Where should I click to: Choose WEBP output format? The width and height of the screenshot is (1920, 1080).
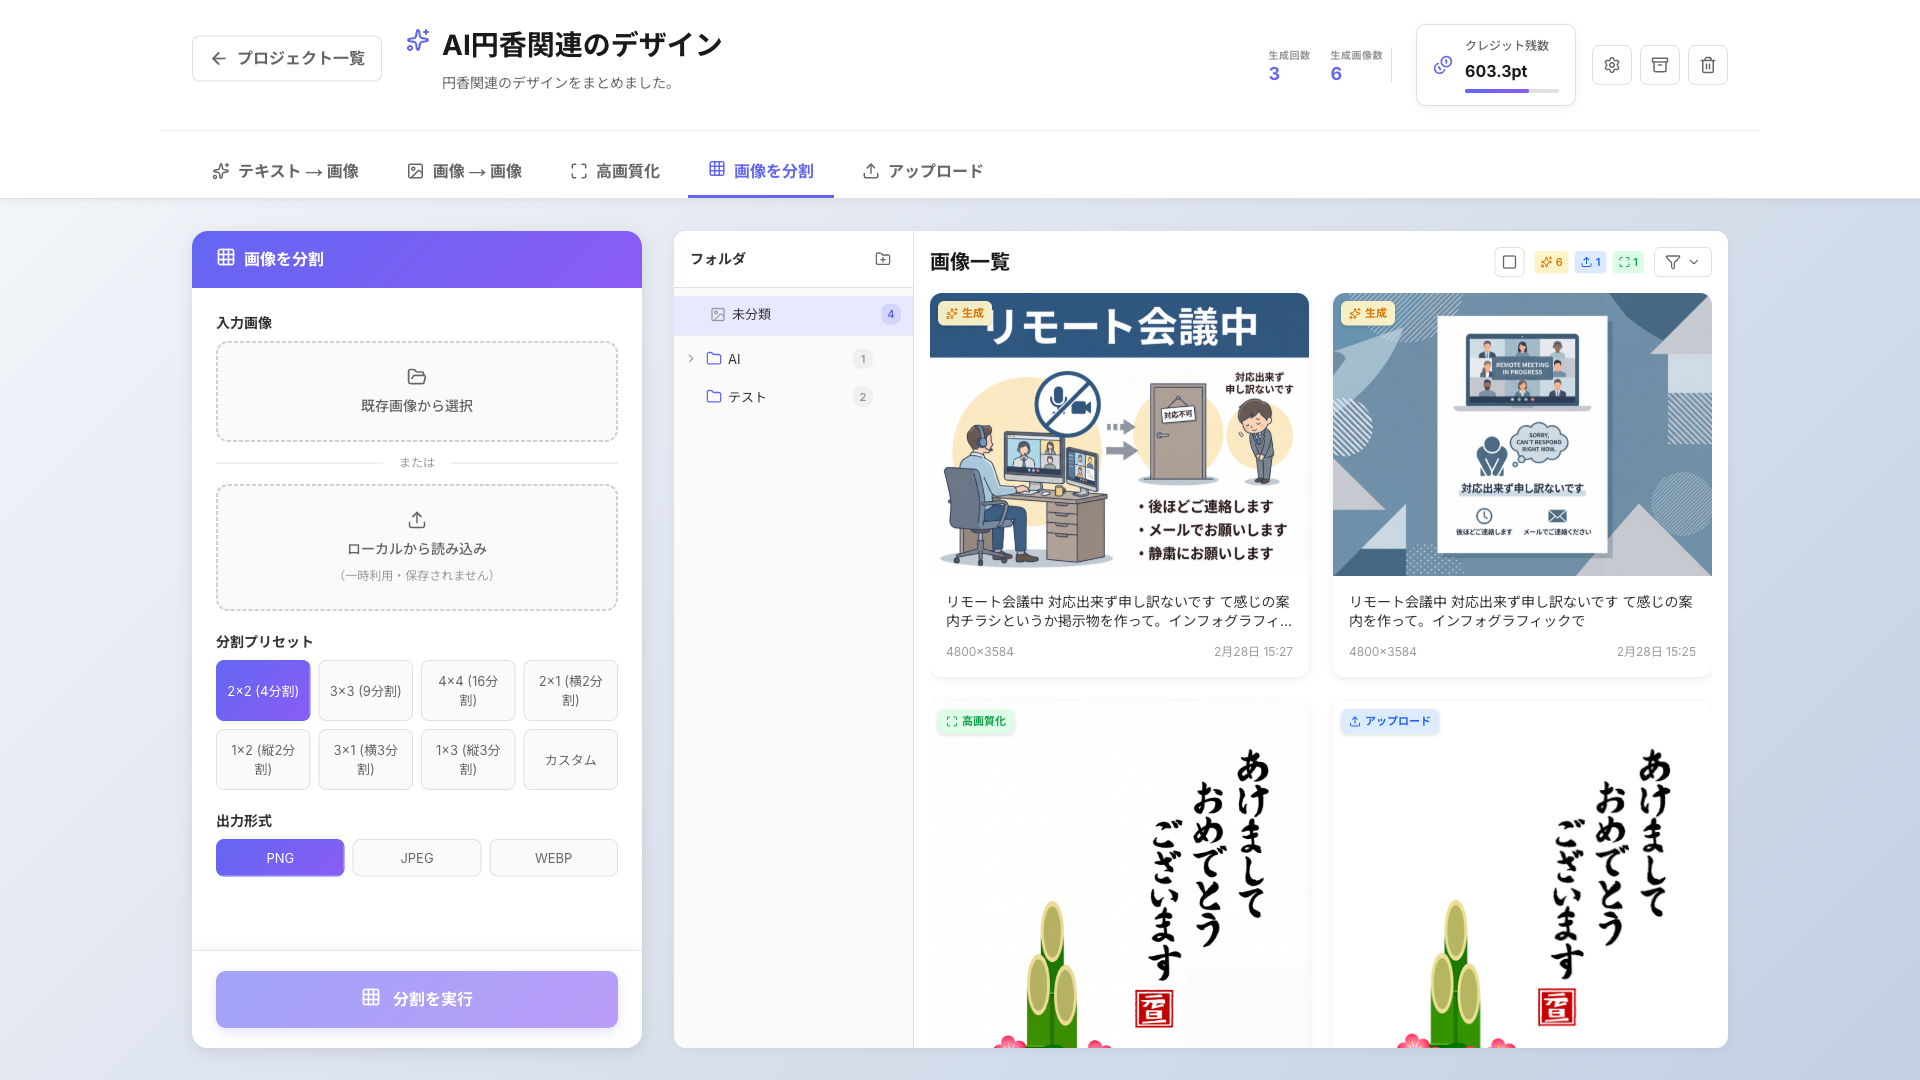[553, 858]
